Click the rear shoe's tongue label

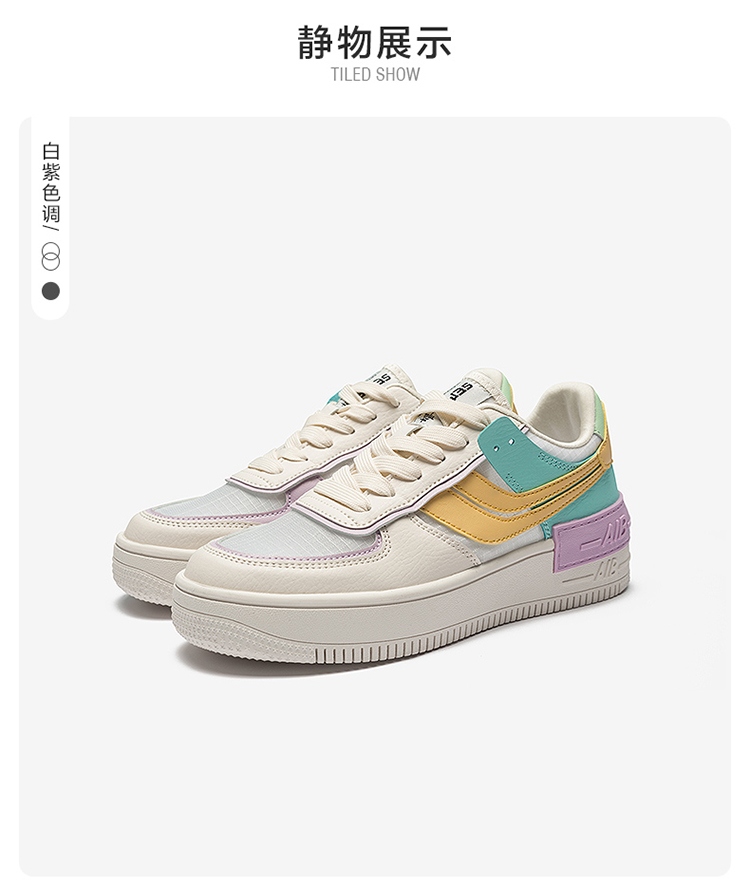(374, 378)
